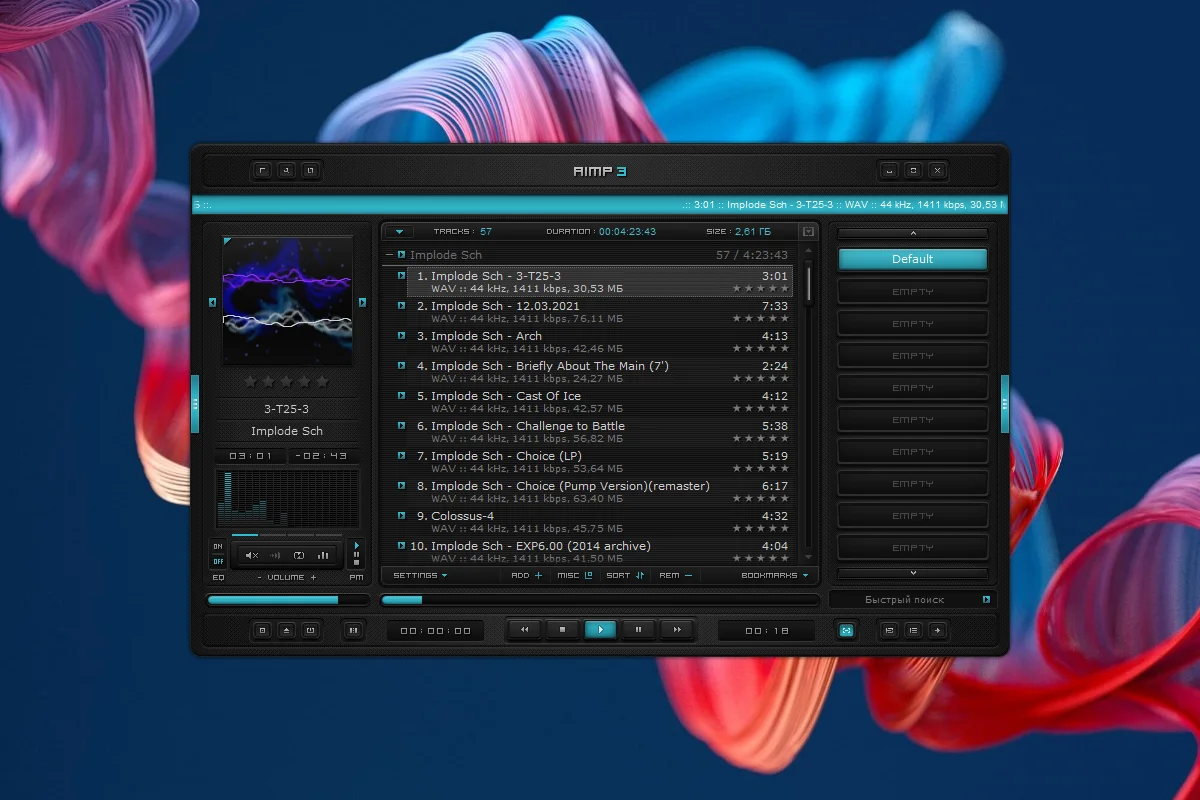
Task: Show the previous album art with left arrow
Action: tap(212, 302)
